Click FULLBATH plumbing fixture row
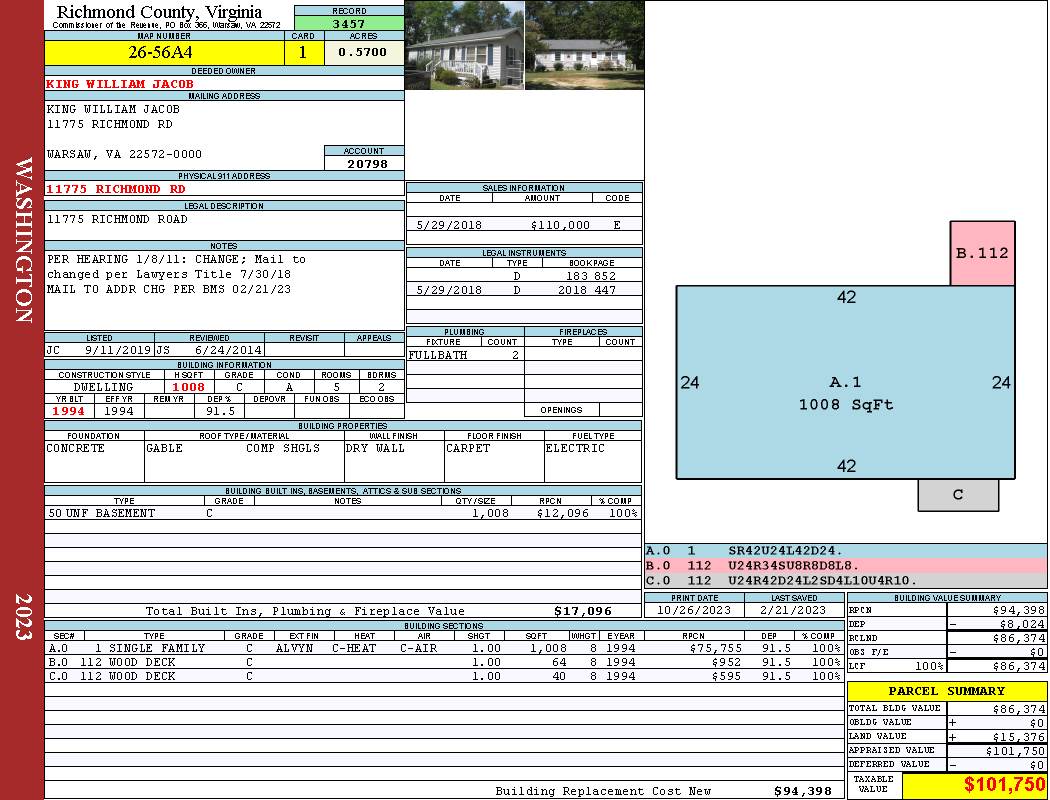 [464, 355]
